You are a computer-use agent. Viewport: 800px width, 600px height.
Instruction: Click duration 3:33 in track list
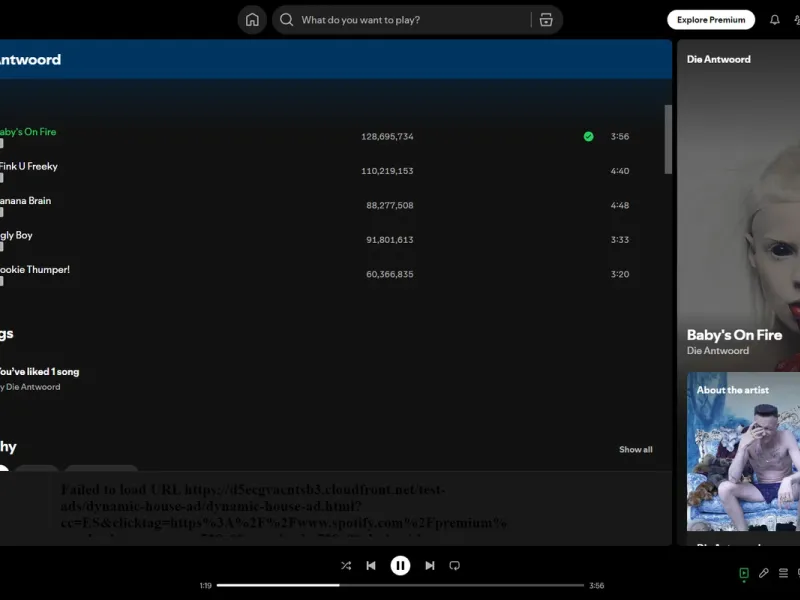[620, 240]
